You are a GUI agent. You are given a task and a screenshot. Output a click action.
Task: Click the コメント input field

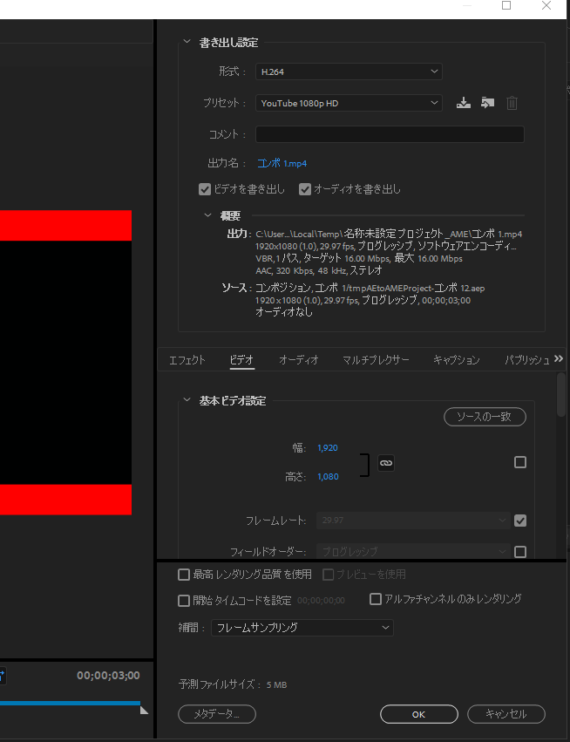pyautogui.click(x=390, y=134)
